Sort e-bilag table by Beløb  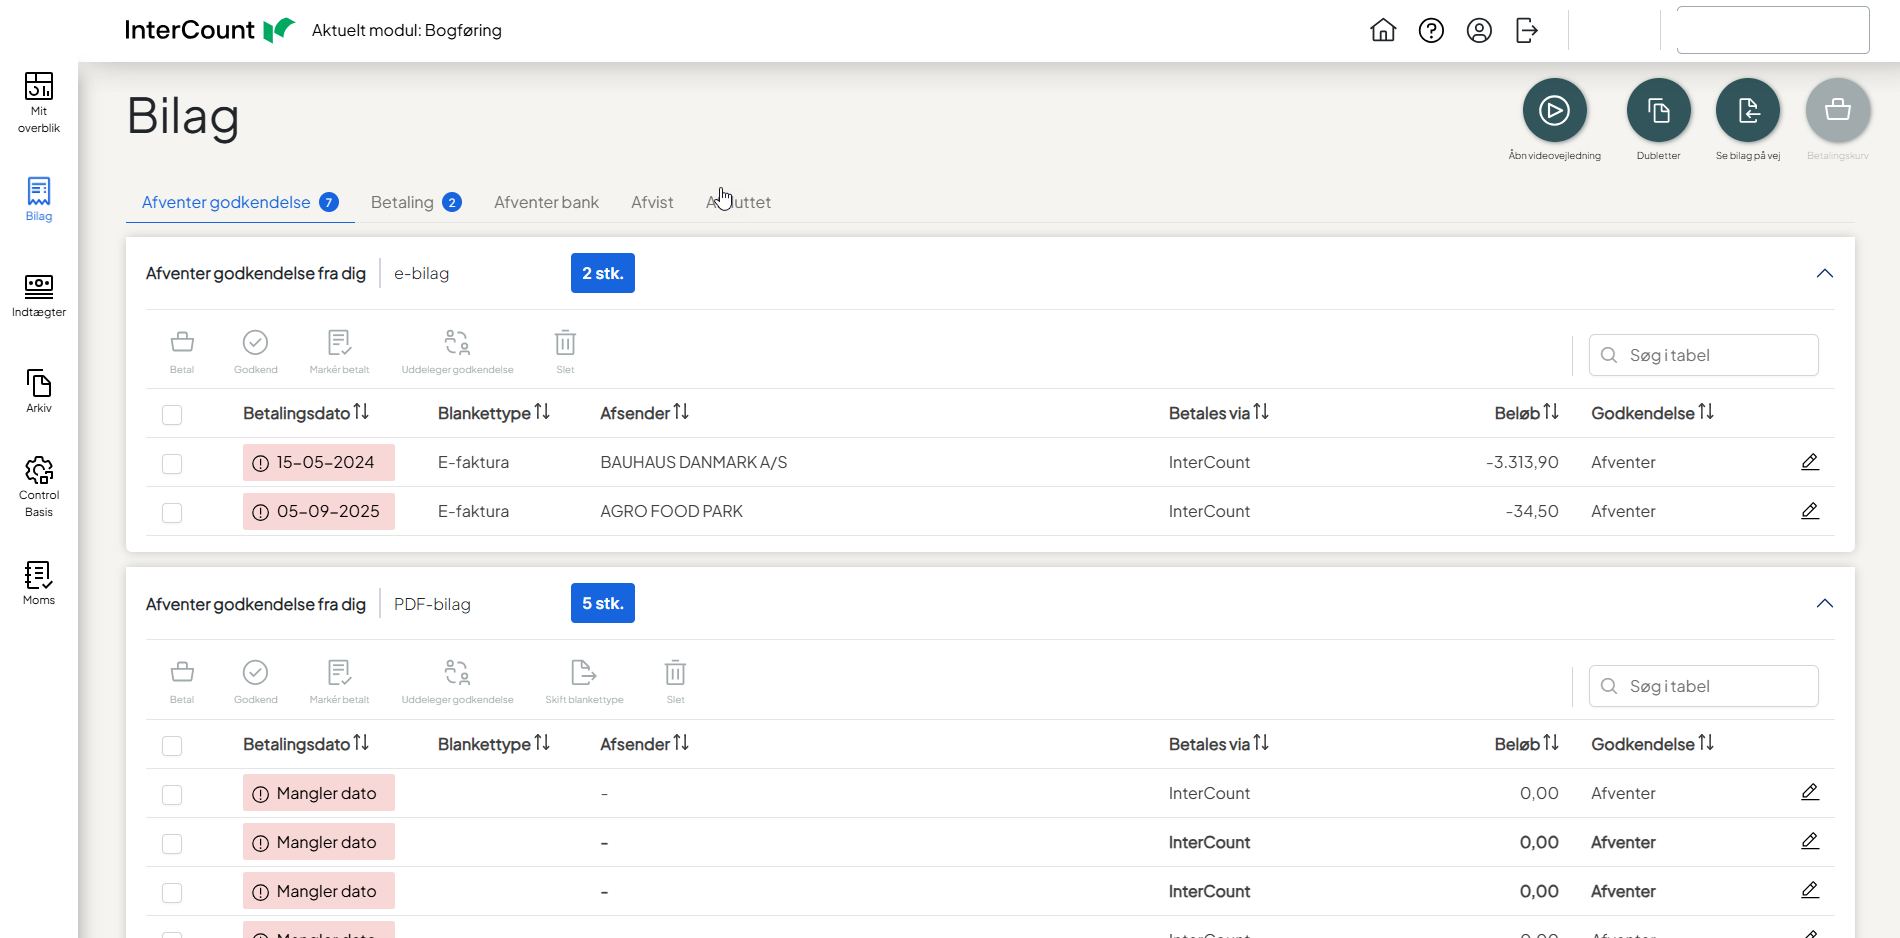click(1526, 413)
